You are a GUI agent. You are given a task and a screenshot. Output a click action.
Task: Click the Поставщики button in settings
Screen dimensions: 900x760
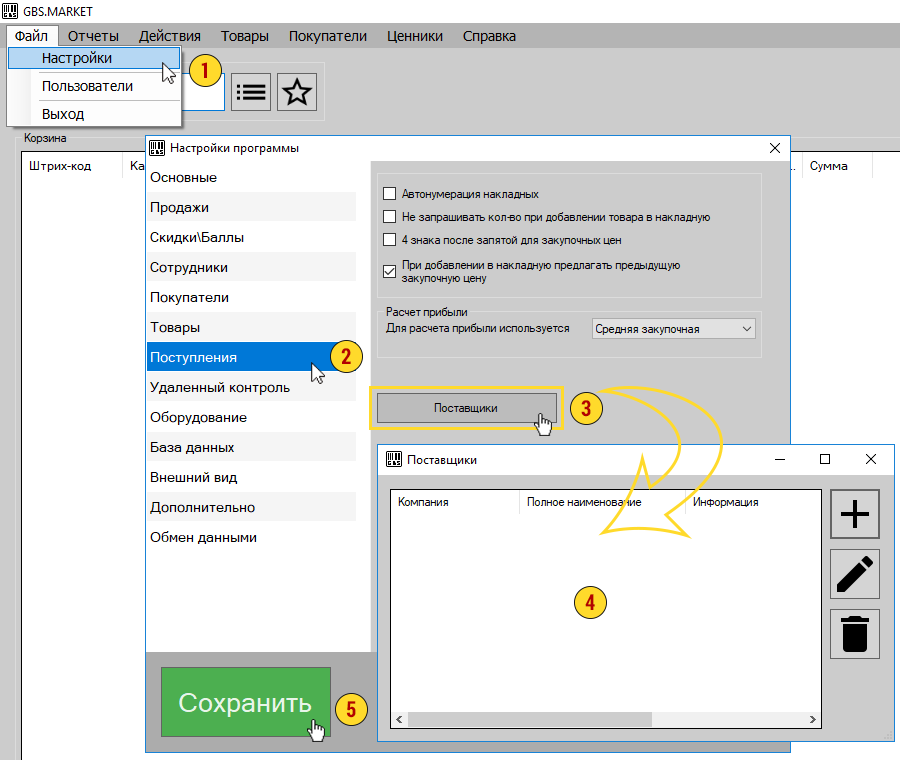(x=466, y=408)
